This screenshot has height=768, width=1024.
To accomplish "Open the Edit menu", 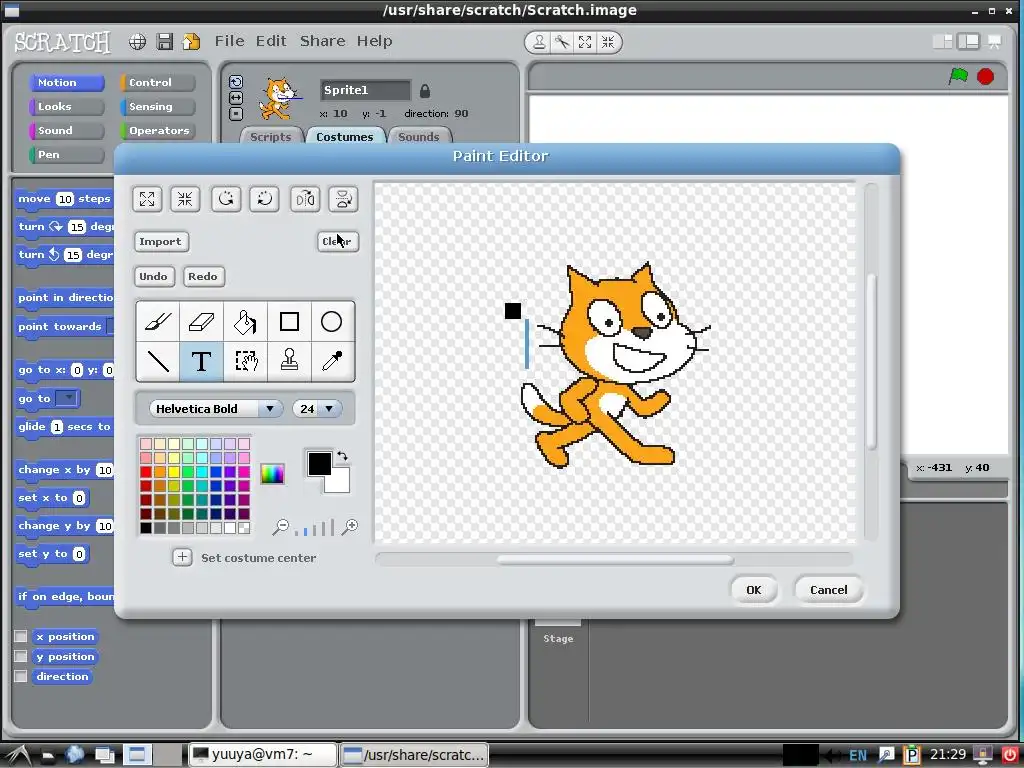I will coord(271,41).
